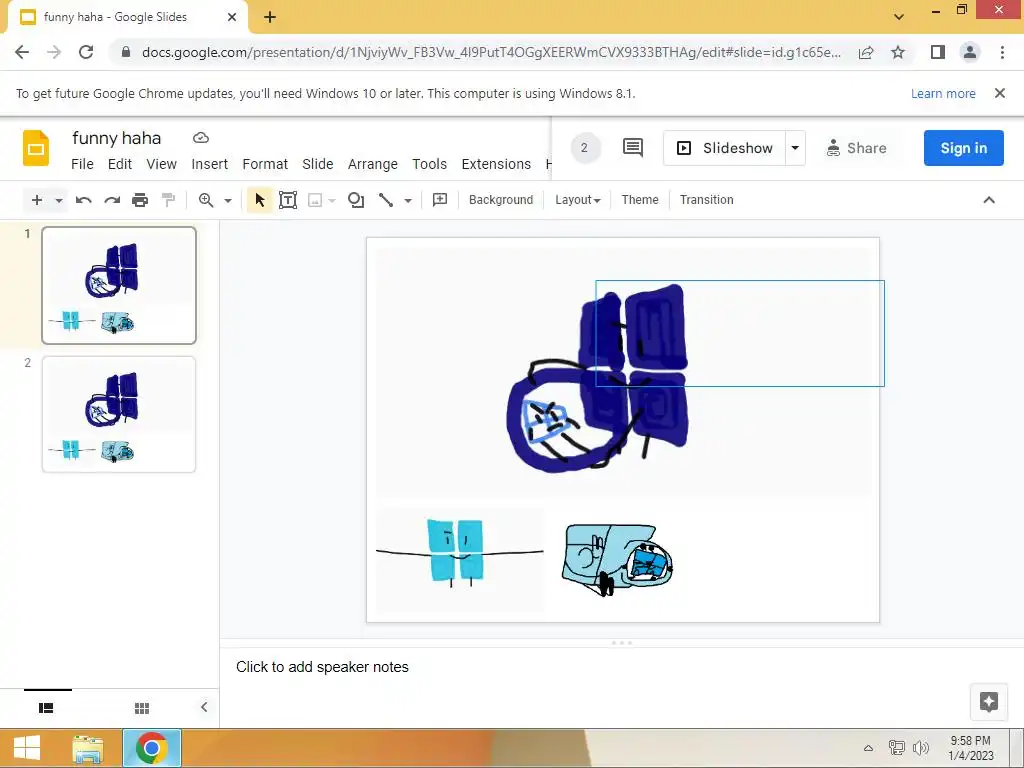This screenshot has width=1024, height=768.
Task: Open the zoom level dropdown arrow
Action: [x=228, y=200]
